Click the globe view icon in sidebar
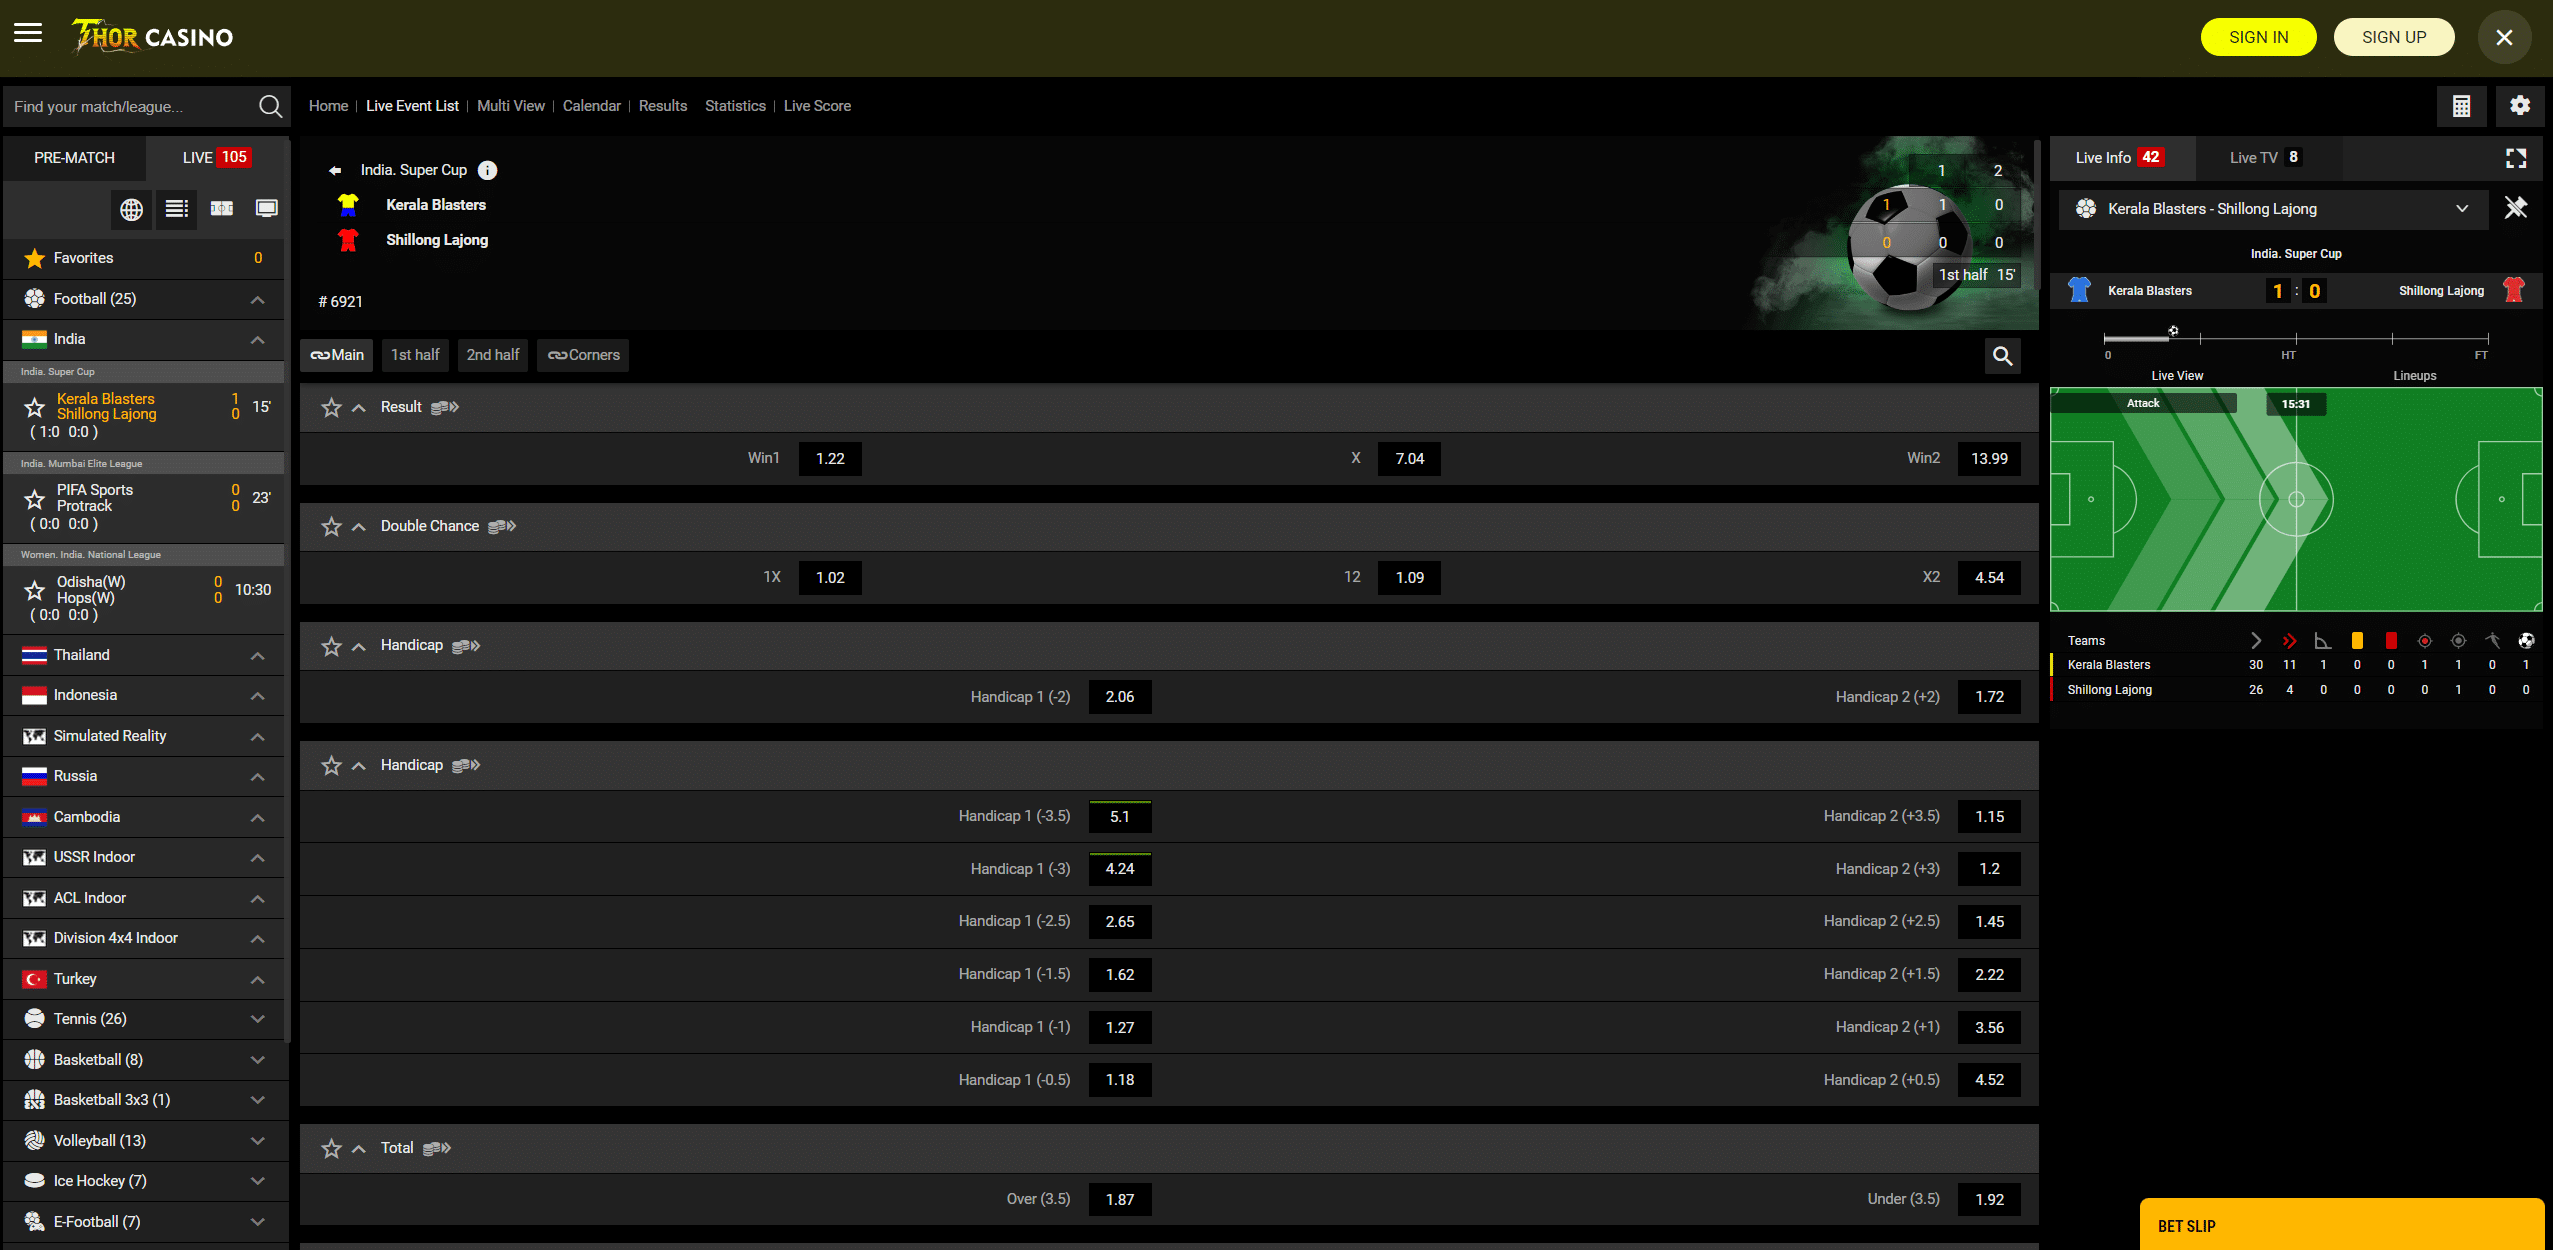 [131, 209]
